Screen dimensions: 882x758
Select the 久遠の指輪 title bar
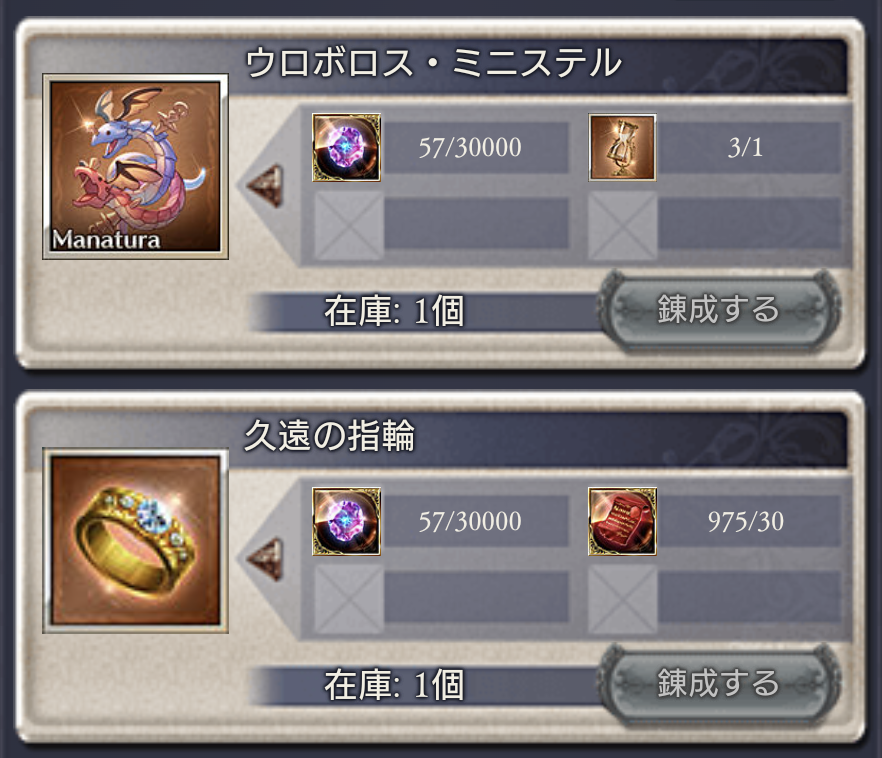(x=438, y=437)
